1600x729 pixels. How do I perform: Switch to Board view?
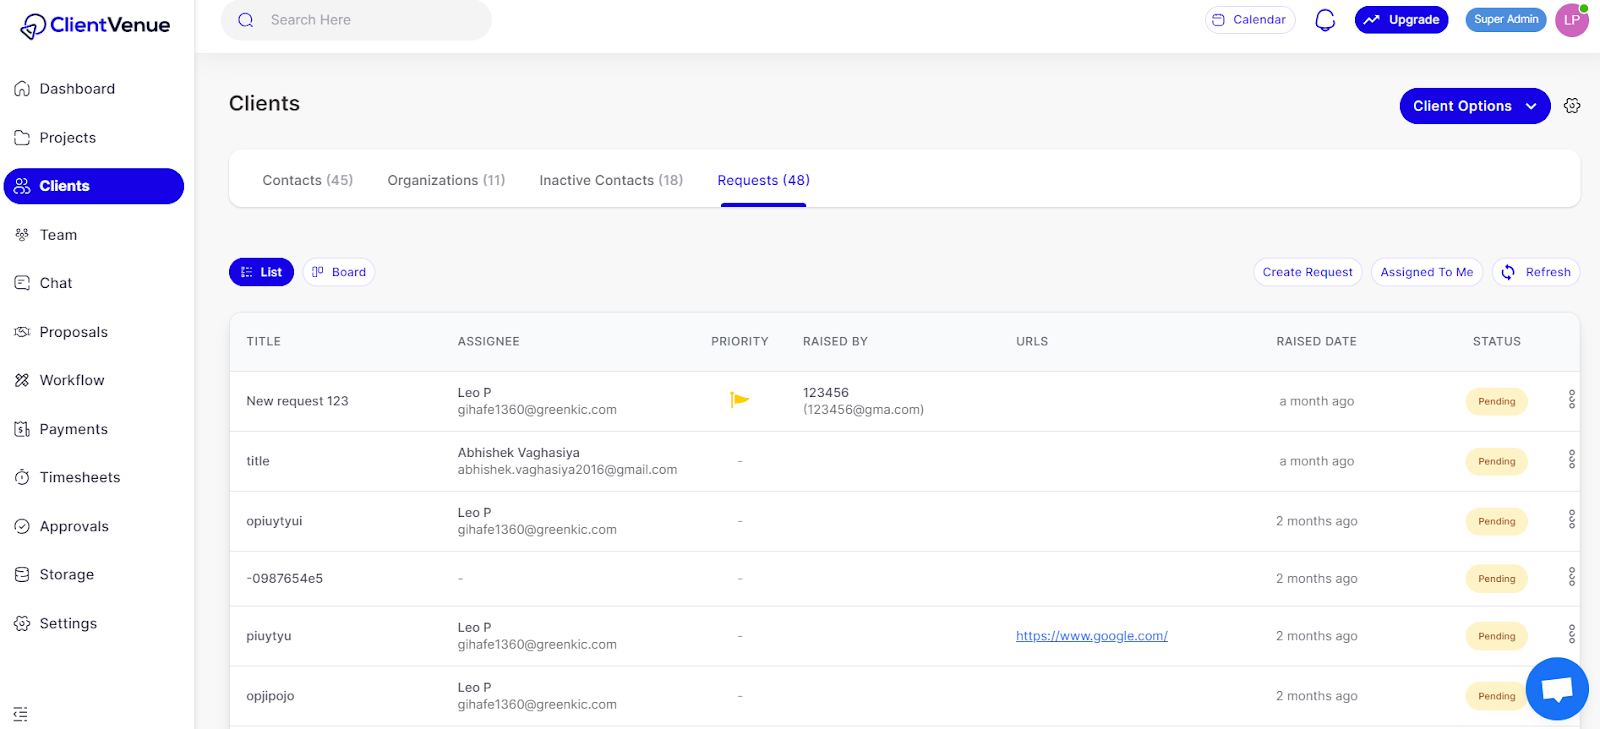tap(339, 272)
